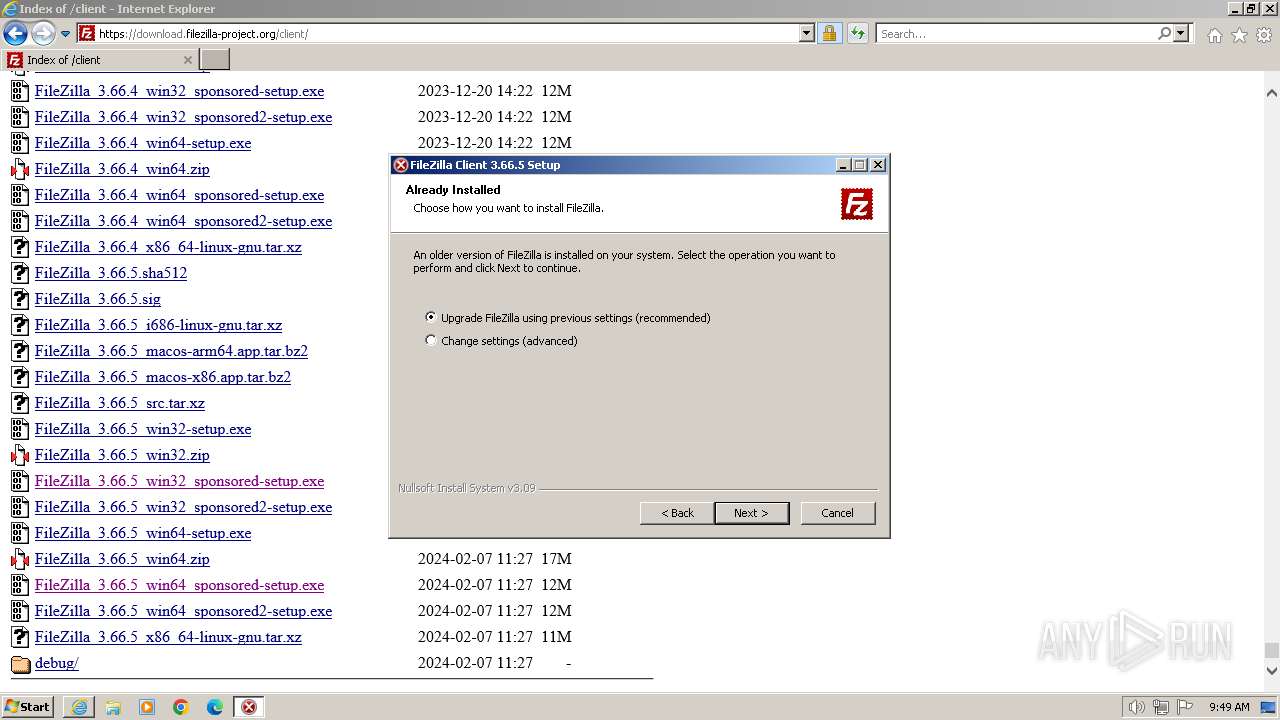Click the security lock icon in address bar
The height and width of the screenshot is (720, 1280).
(x=830, y=33)
